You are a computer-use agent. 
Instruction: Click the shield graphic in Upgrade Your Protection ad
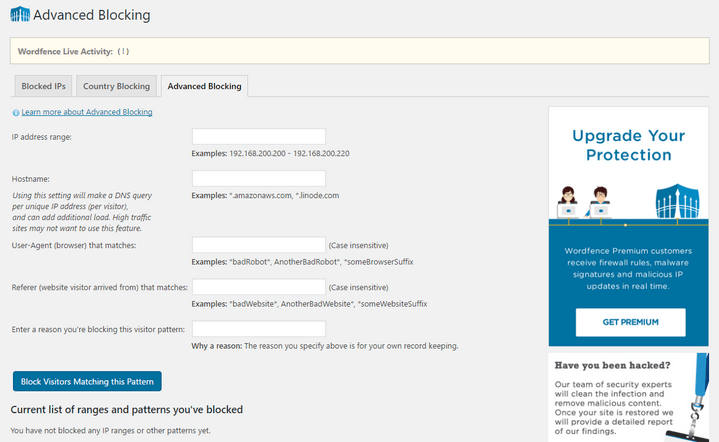(677, 201)
